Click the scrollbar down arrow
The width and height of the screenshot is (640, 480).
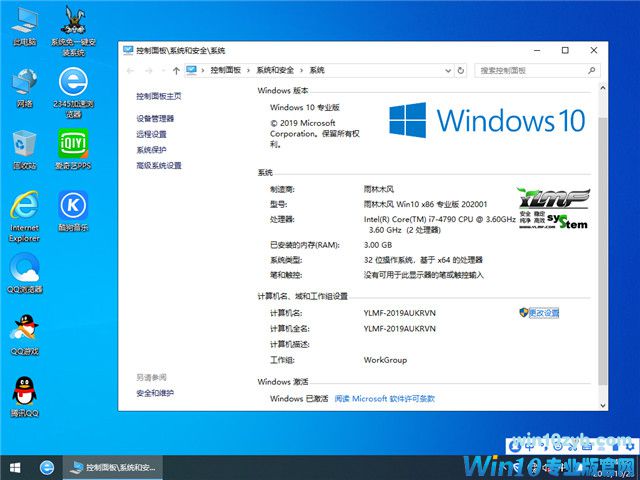(602, 406)
